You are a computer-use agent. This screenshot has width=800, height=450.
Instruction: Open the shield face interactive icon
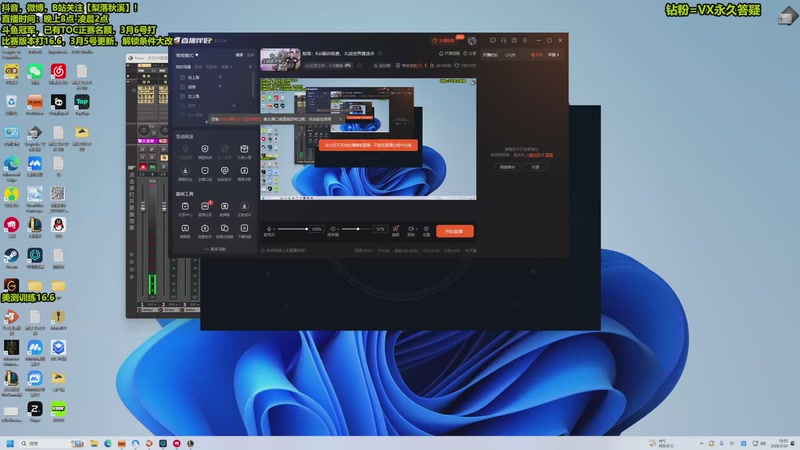click(205, 170)
